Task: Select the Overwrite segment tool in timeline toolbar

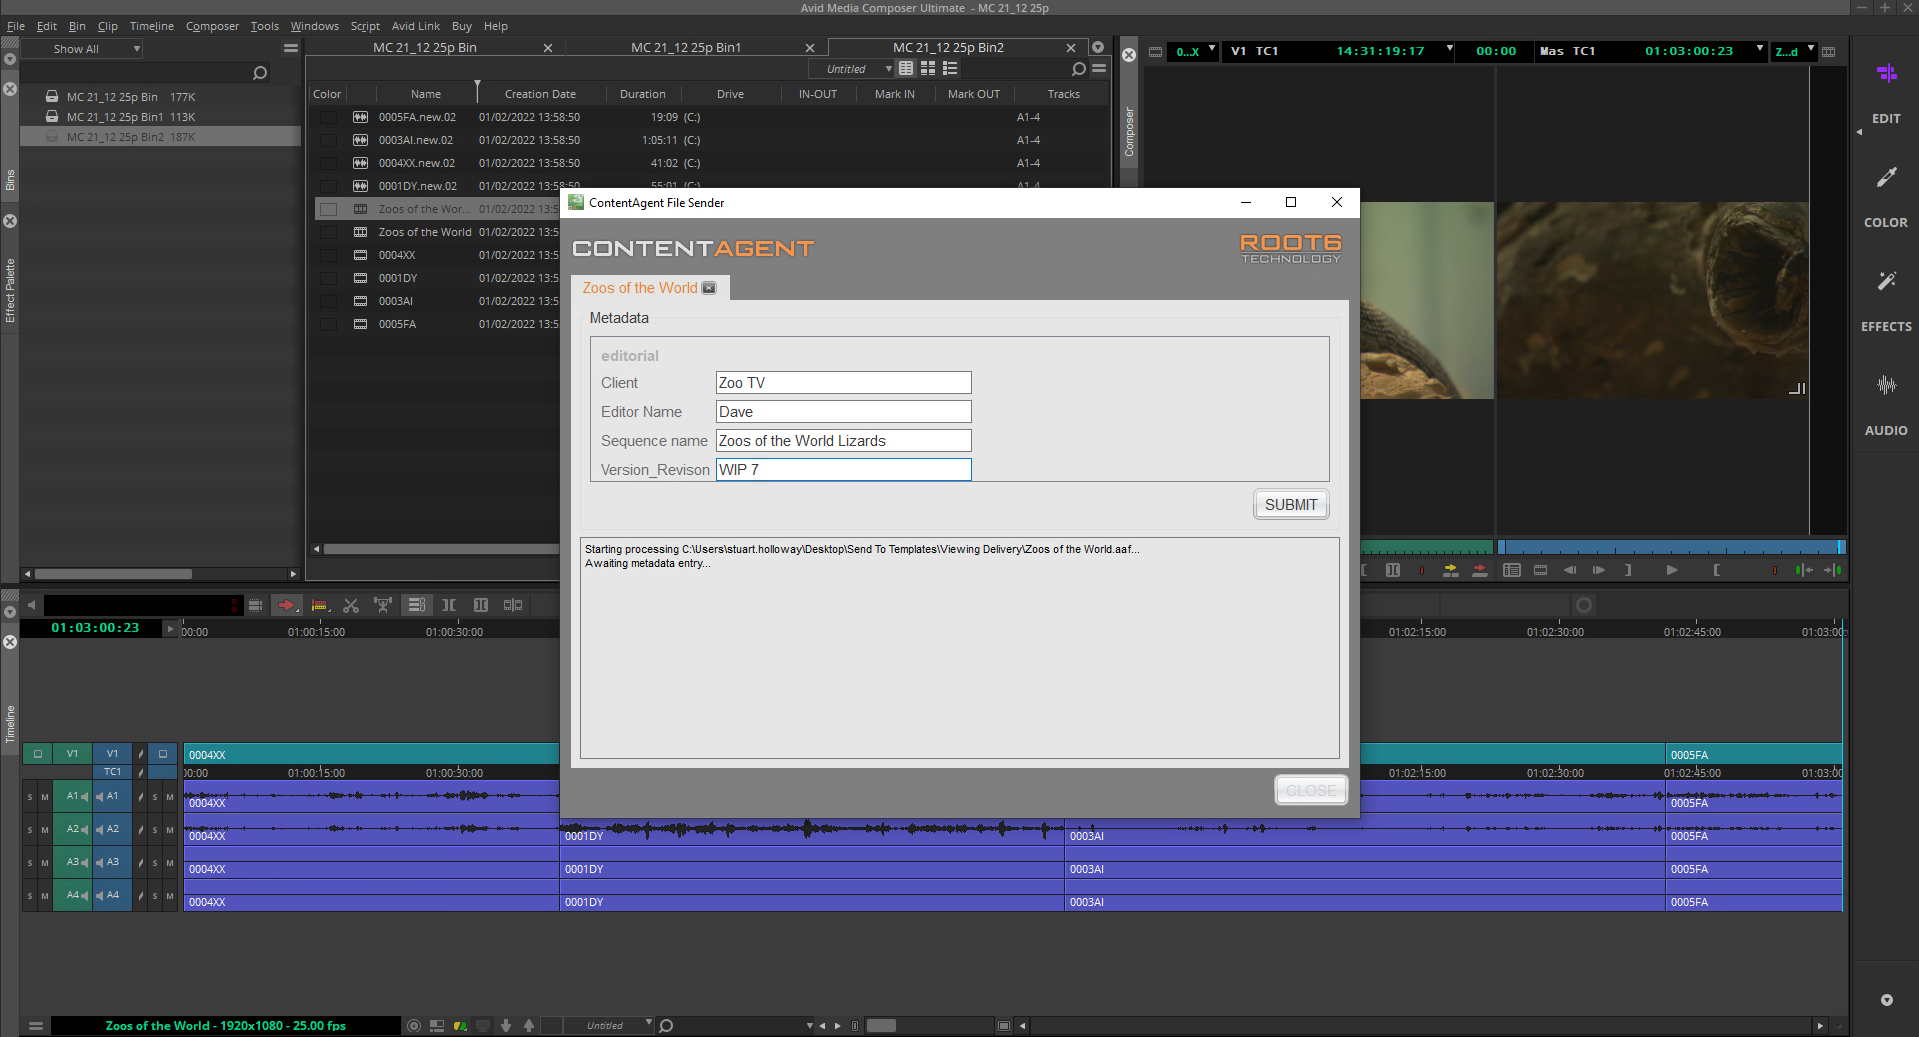Action: pyautogui.click(x=319, y=605)
